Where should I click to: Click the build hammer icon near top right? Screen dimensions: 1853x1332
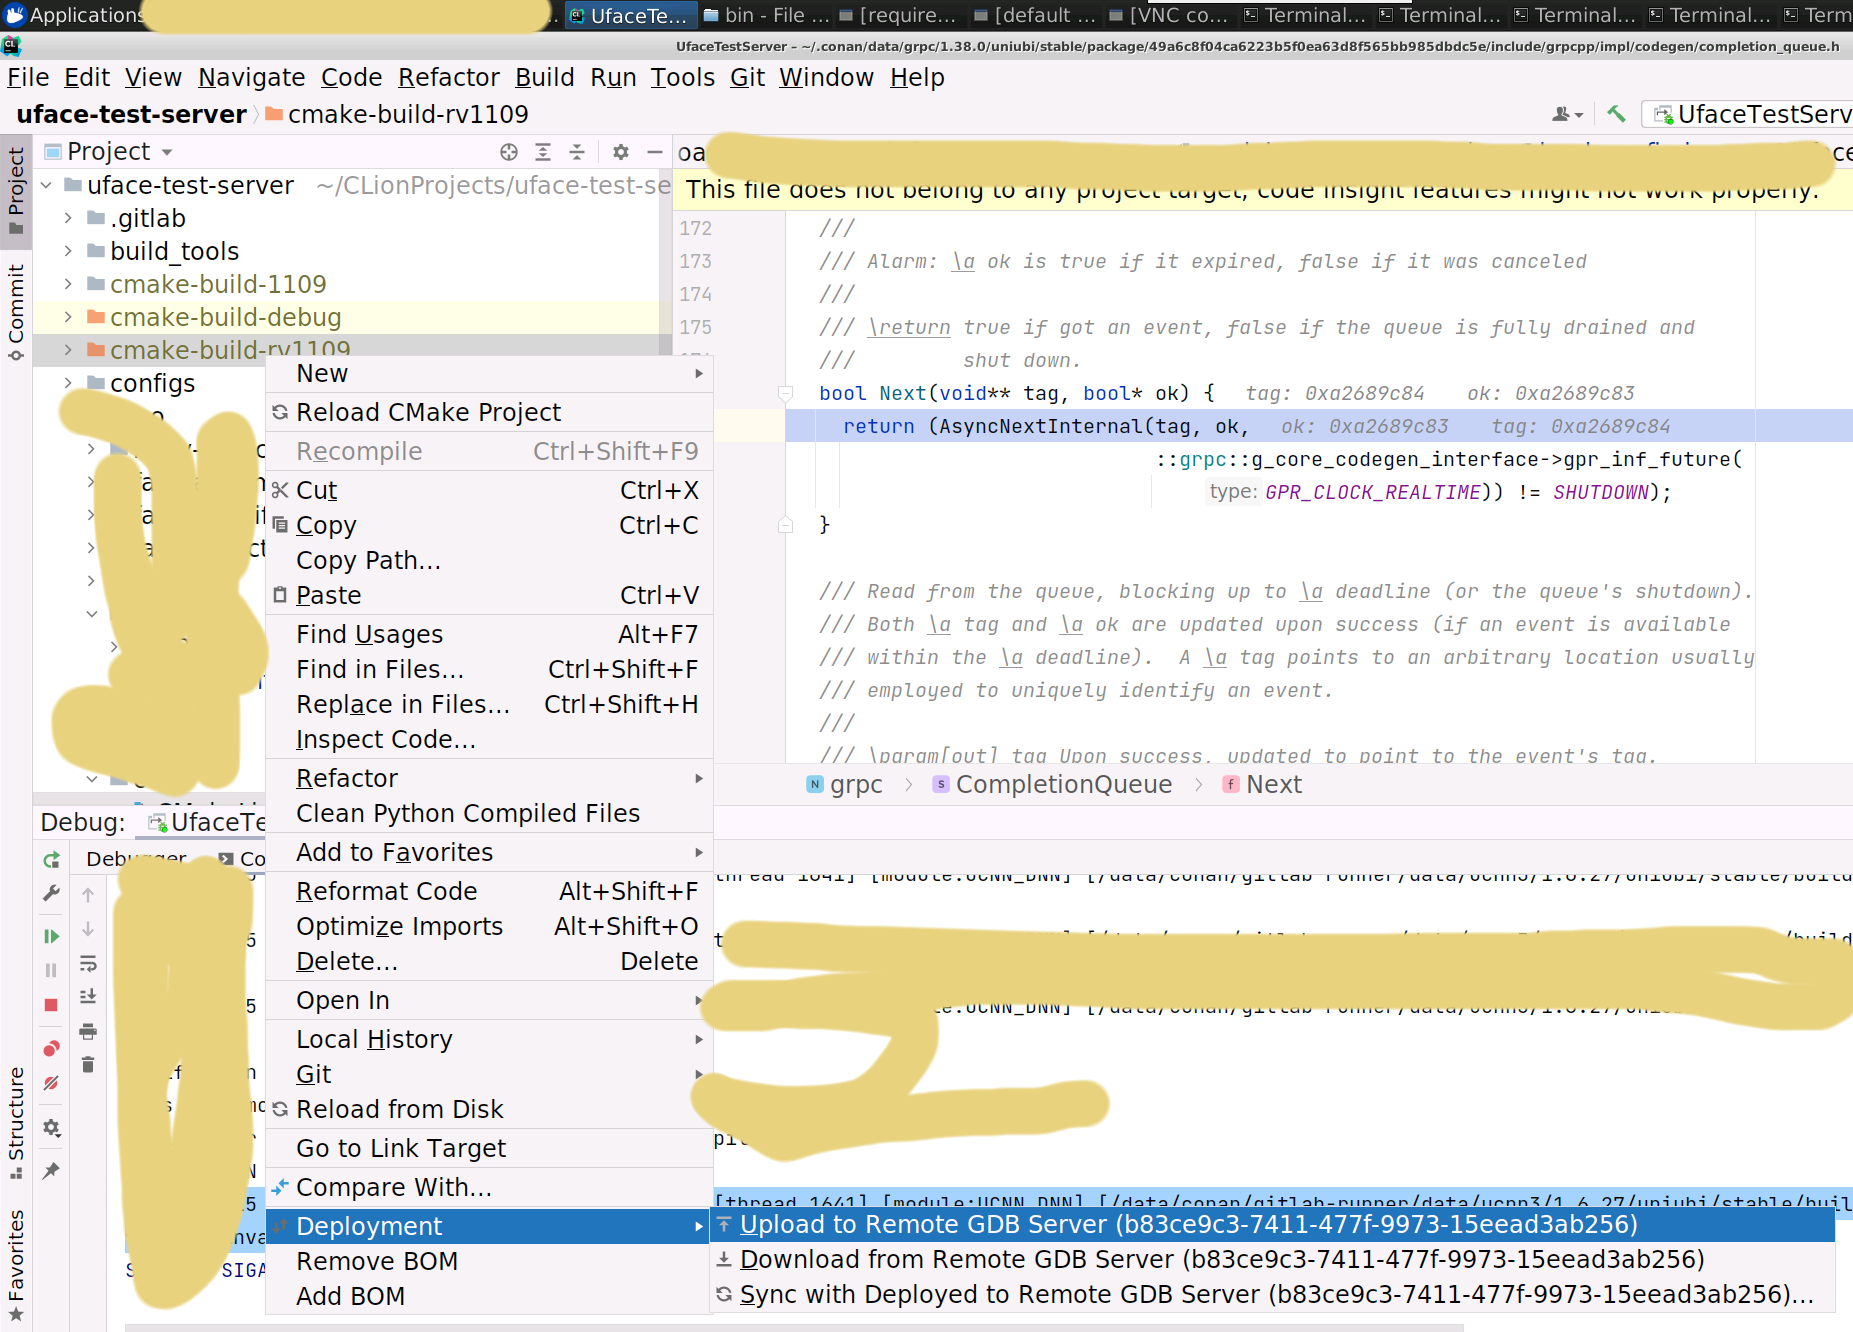coord(1616,114)
